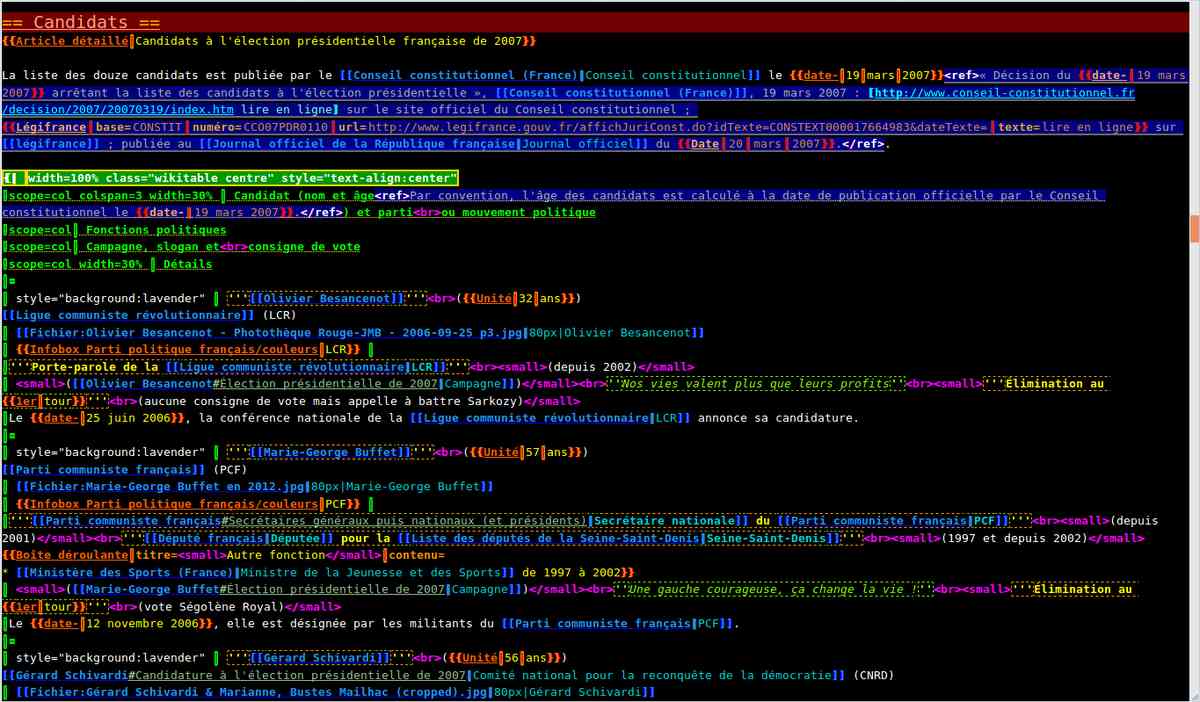The width and height of the screenshot is (1200, 702).
Task: Click the 'Boite déroulante' template name
Action: [73, 555]
